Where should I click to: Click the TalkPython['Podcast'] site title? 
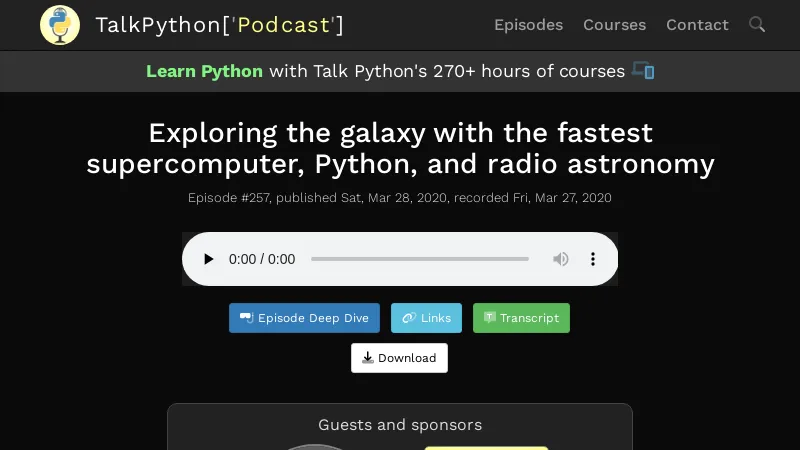click(220, 25)
